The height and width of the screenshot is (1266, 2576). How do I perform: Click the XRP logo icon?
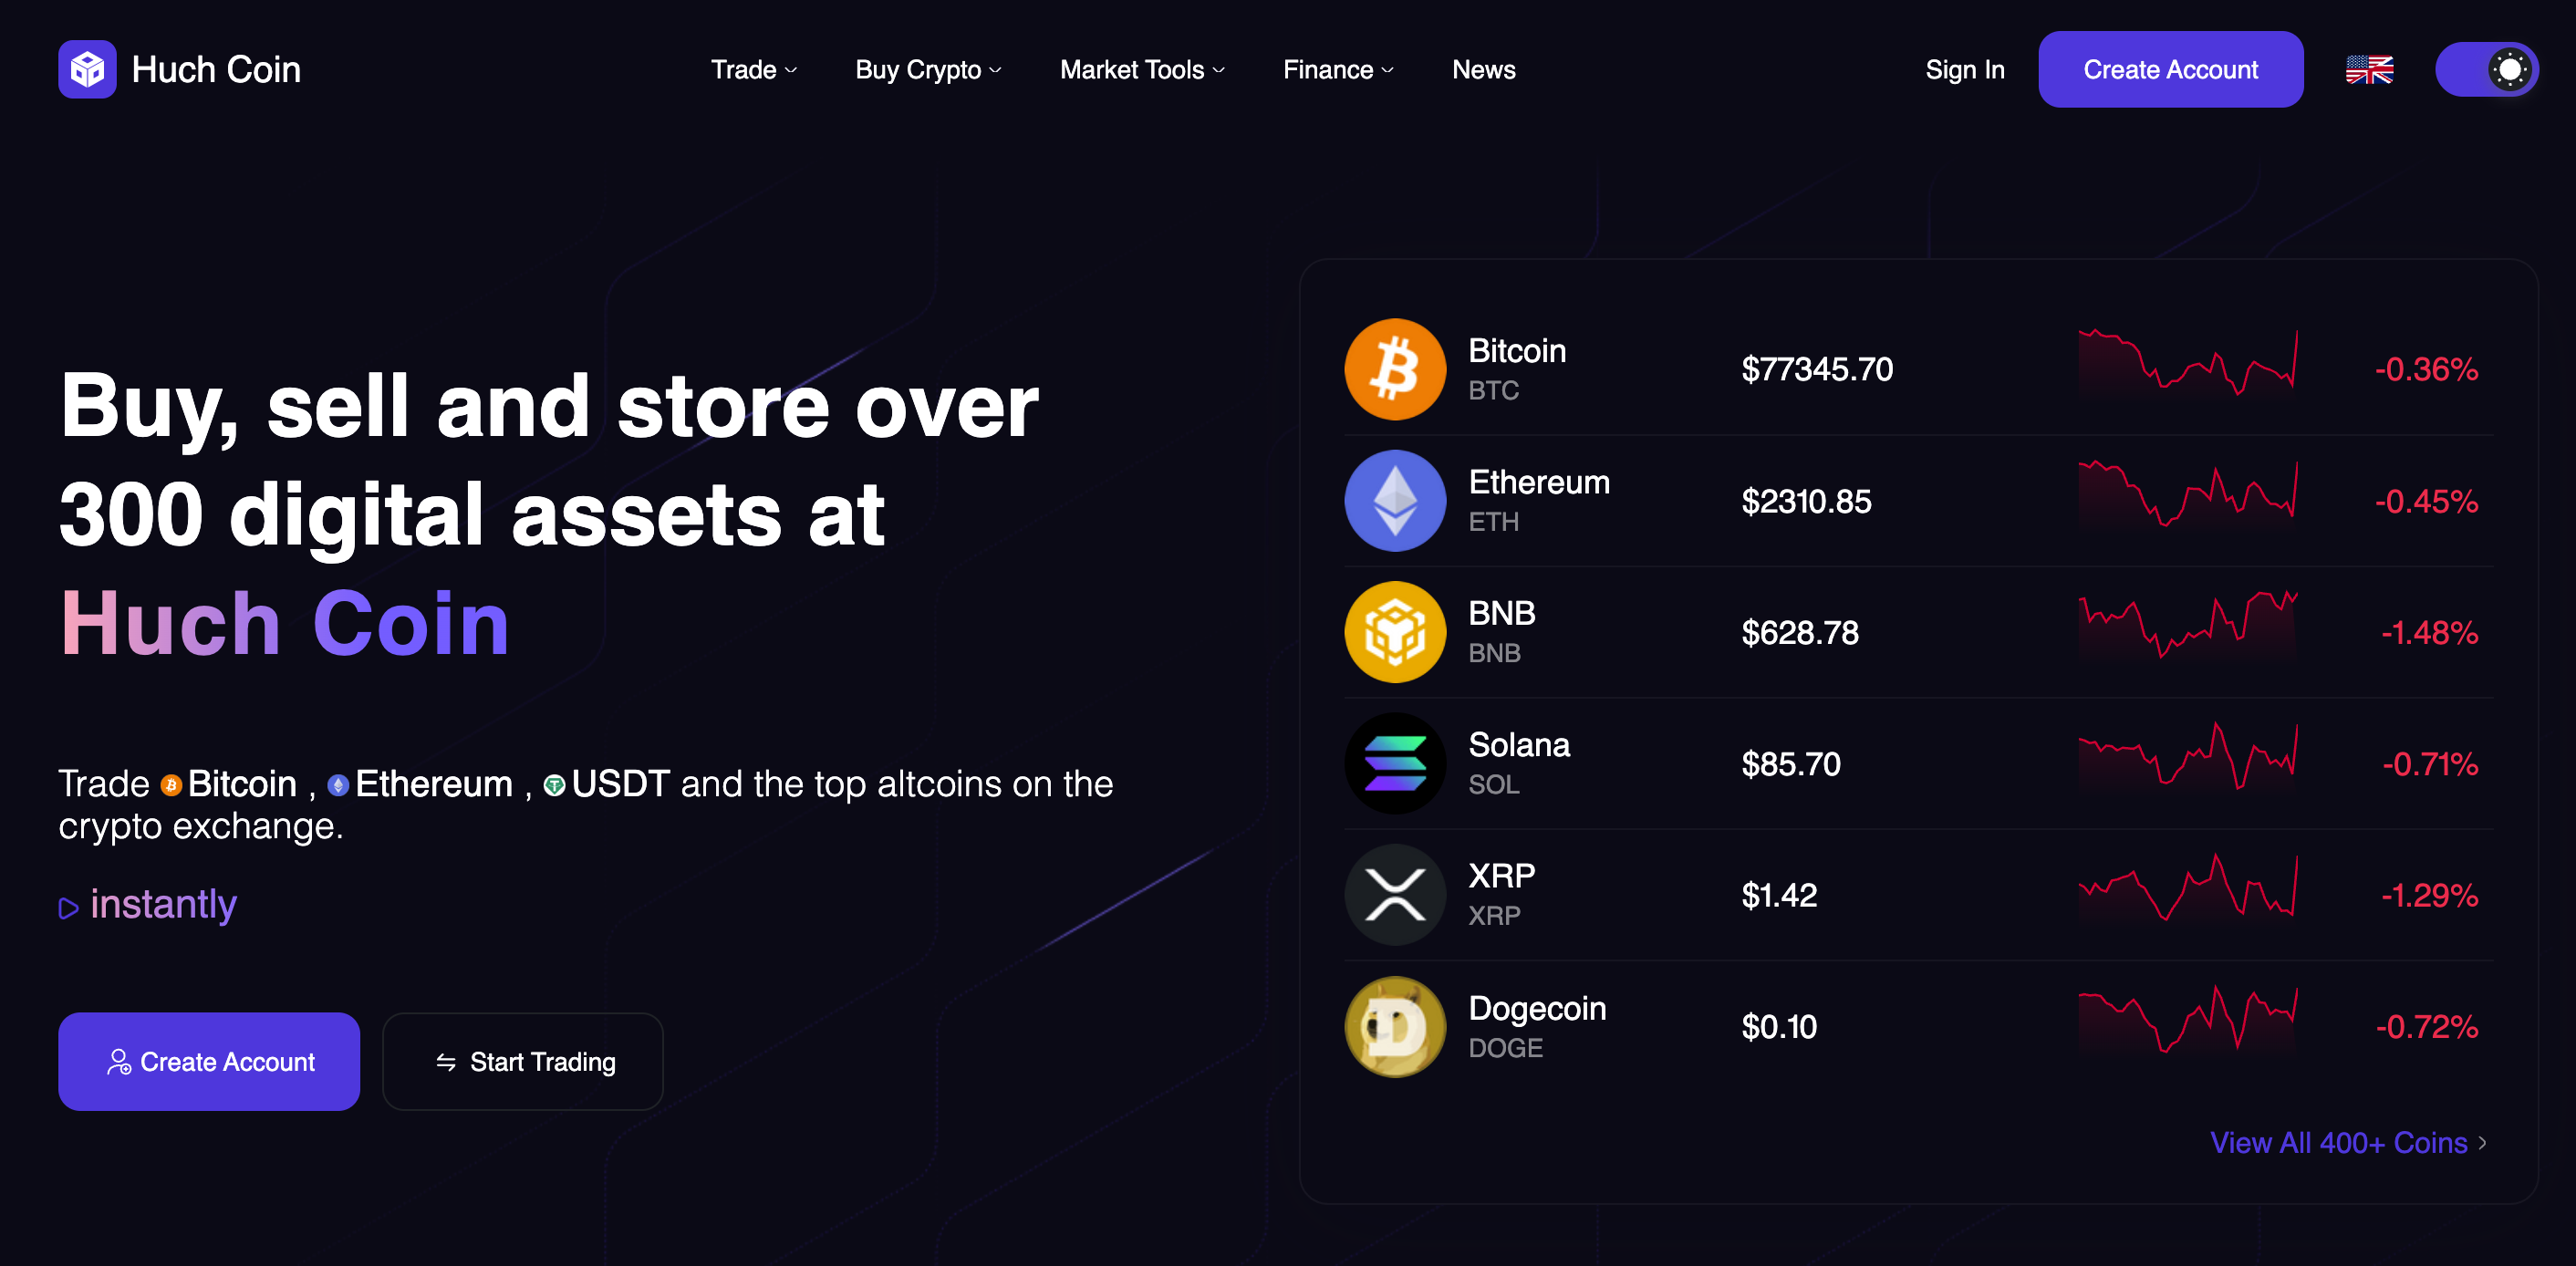(1394, 895)
